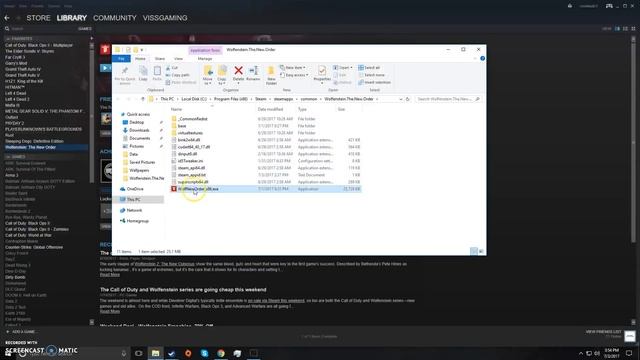Click the Explorer help question mark icon
The image size is (640, 360).
pos(482,58)
